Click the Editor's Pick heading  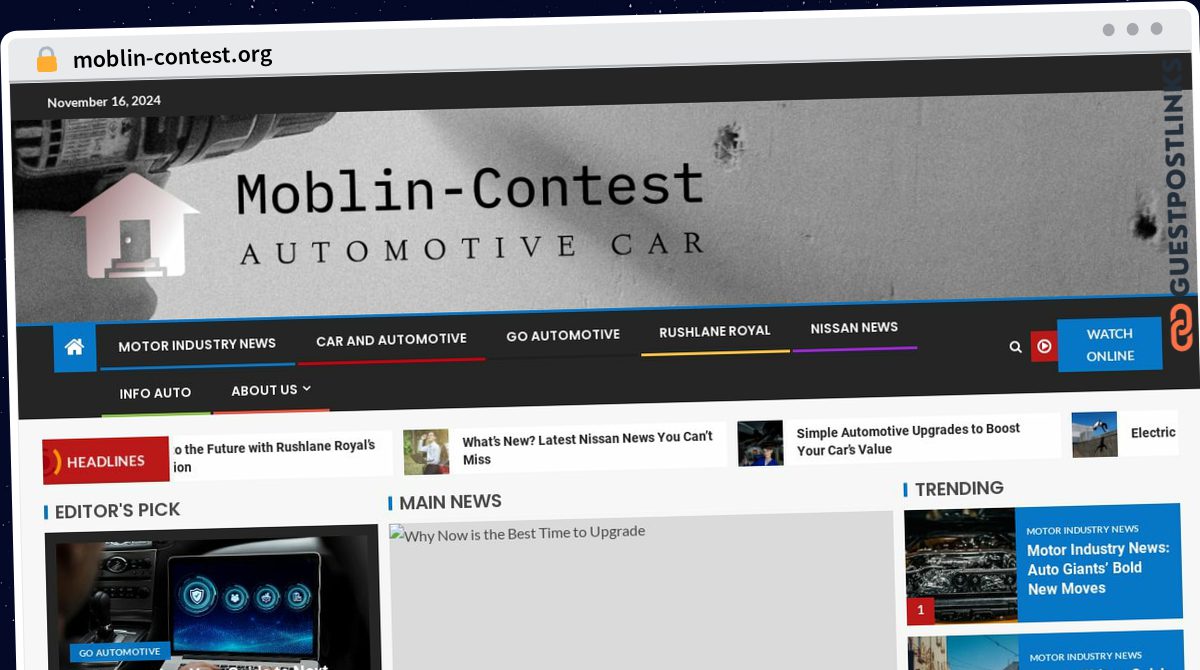[x=117, y=511]
